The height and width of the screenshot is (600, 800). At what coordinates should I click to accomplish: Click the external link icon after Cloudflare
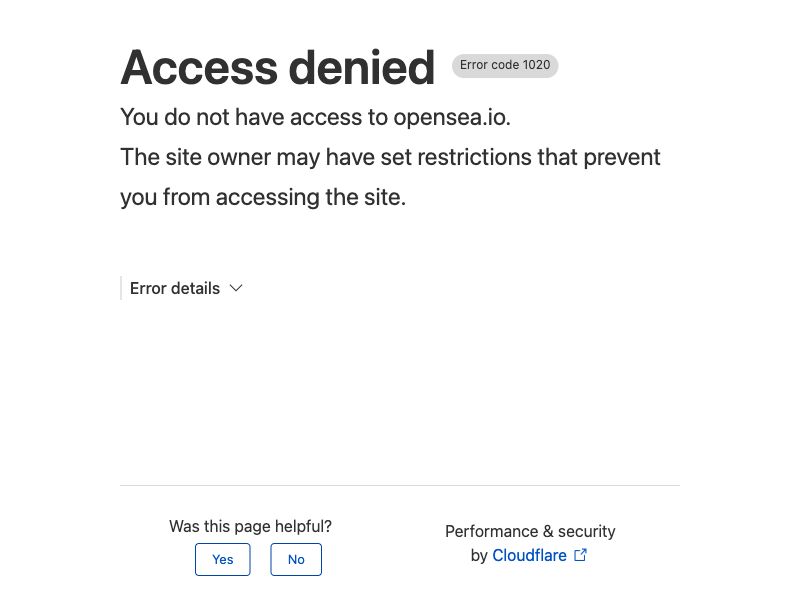click(580, 555)
